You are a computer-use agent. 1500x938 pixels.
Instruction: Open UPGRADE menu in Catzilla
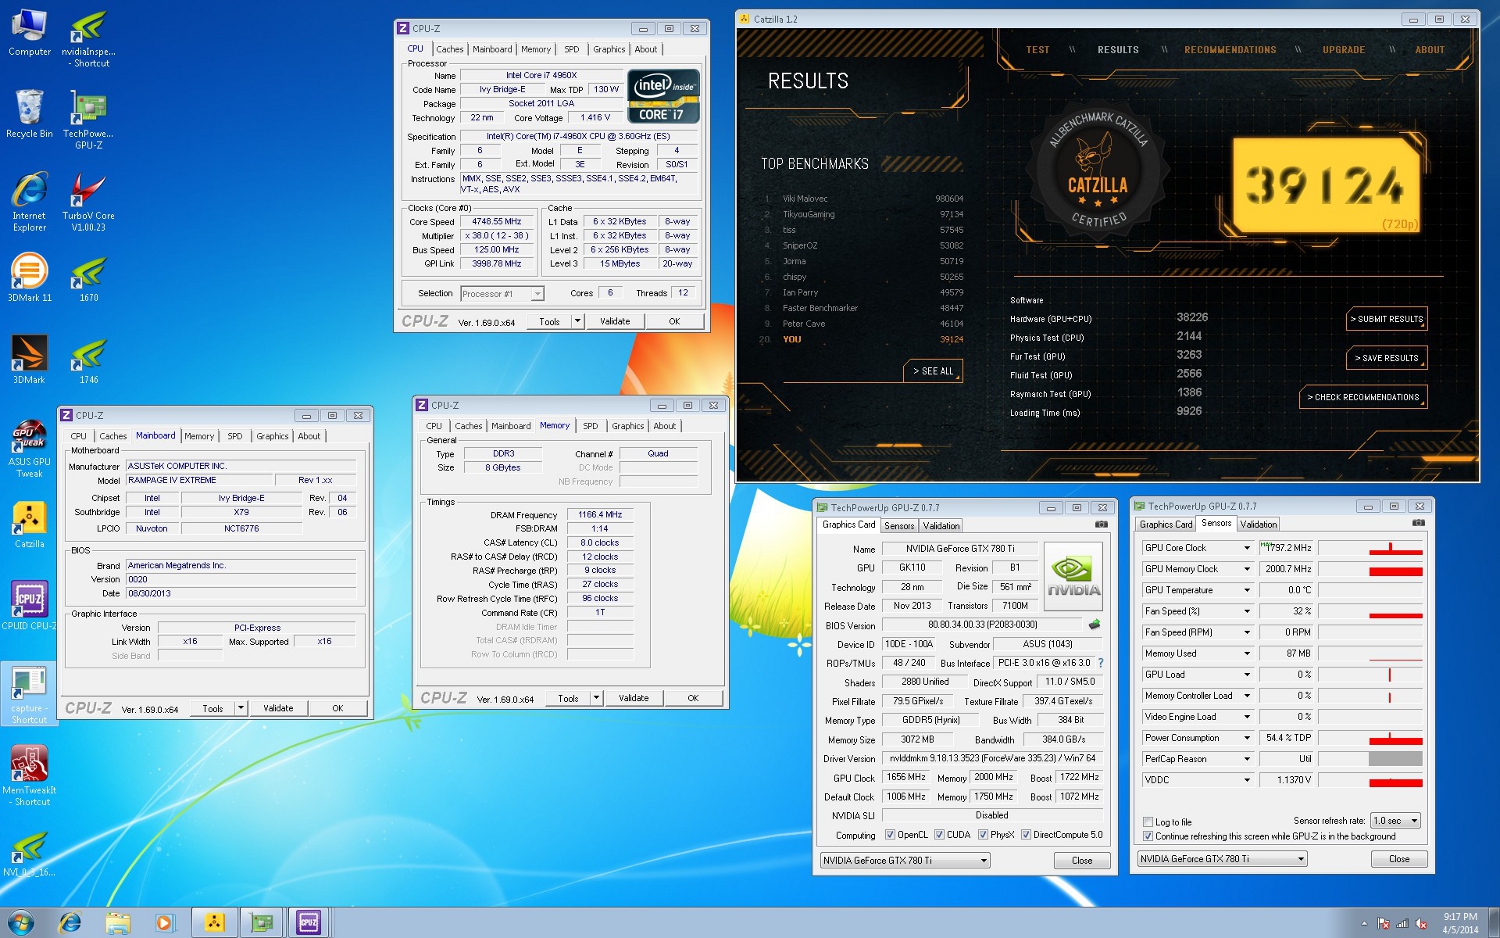1343,50
